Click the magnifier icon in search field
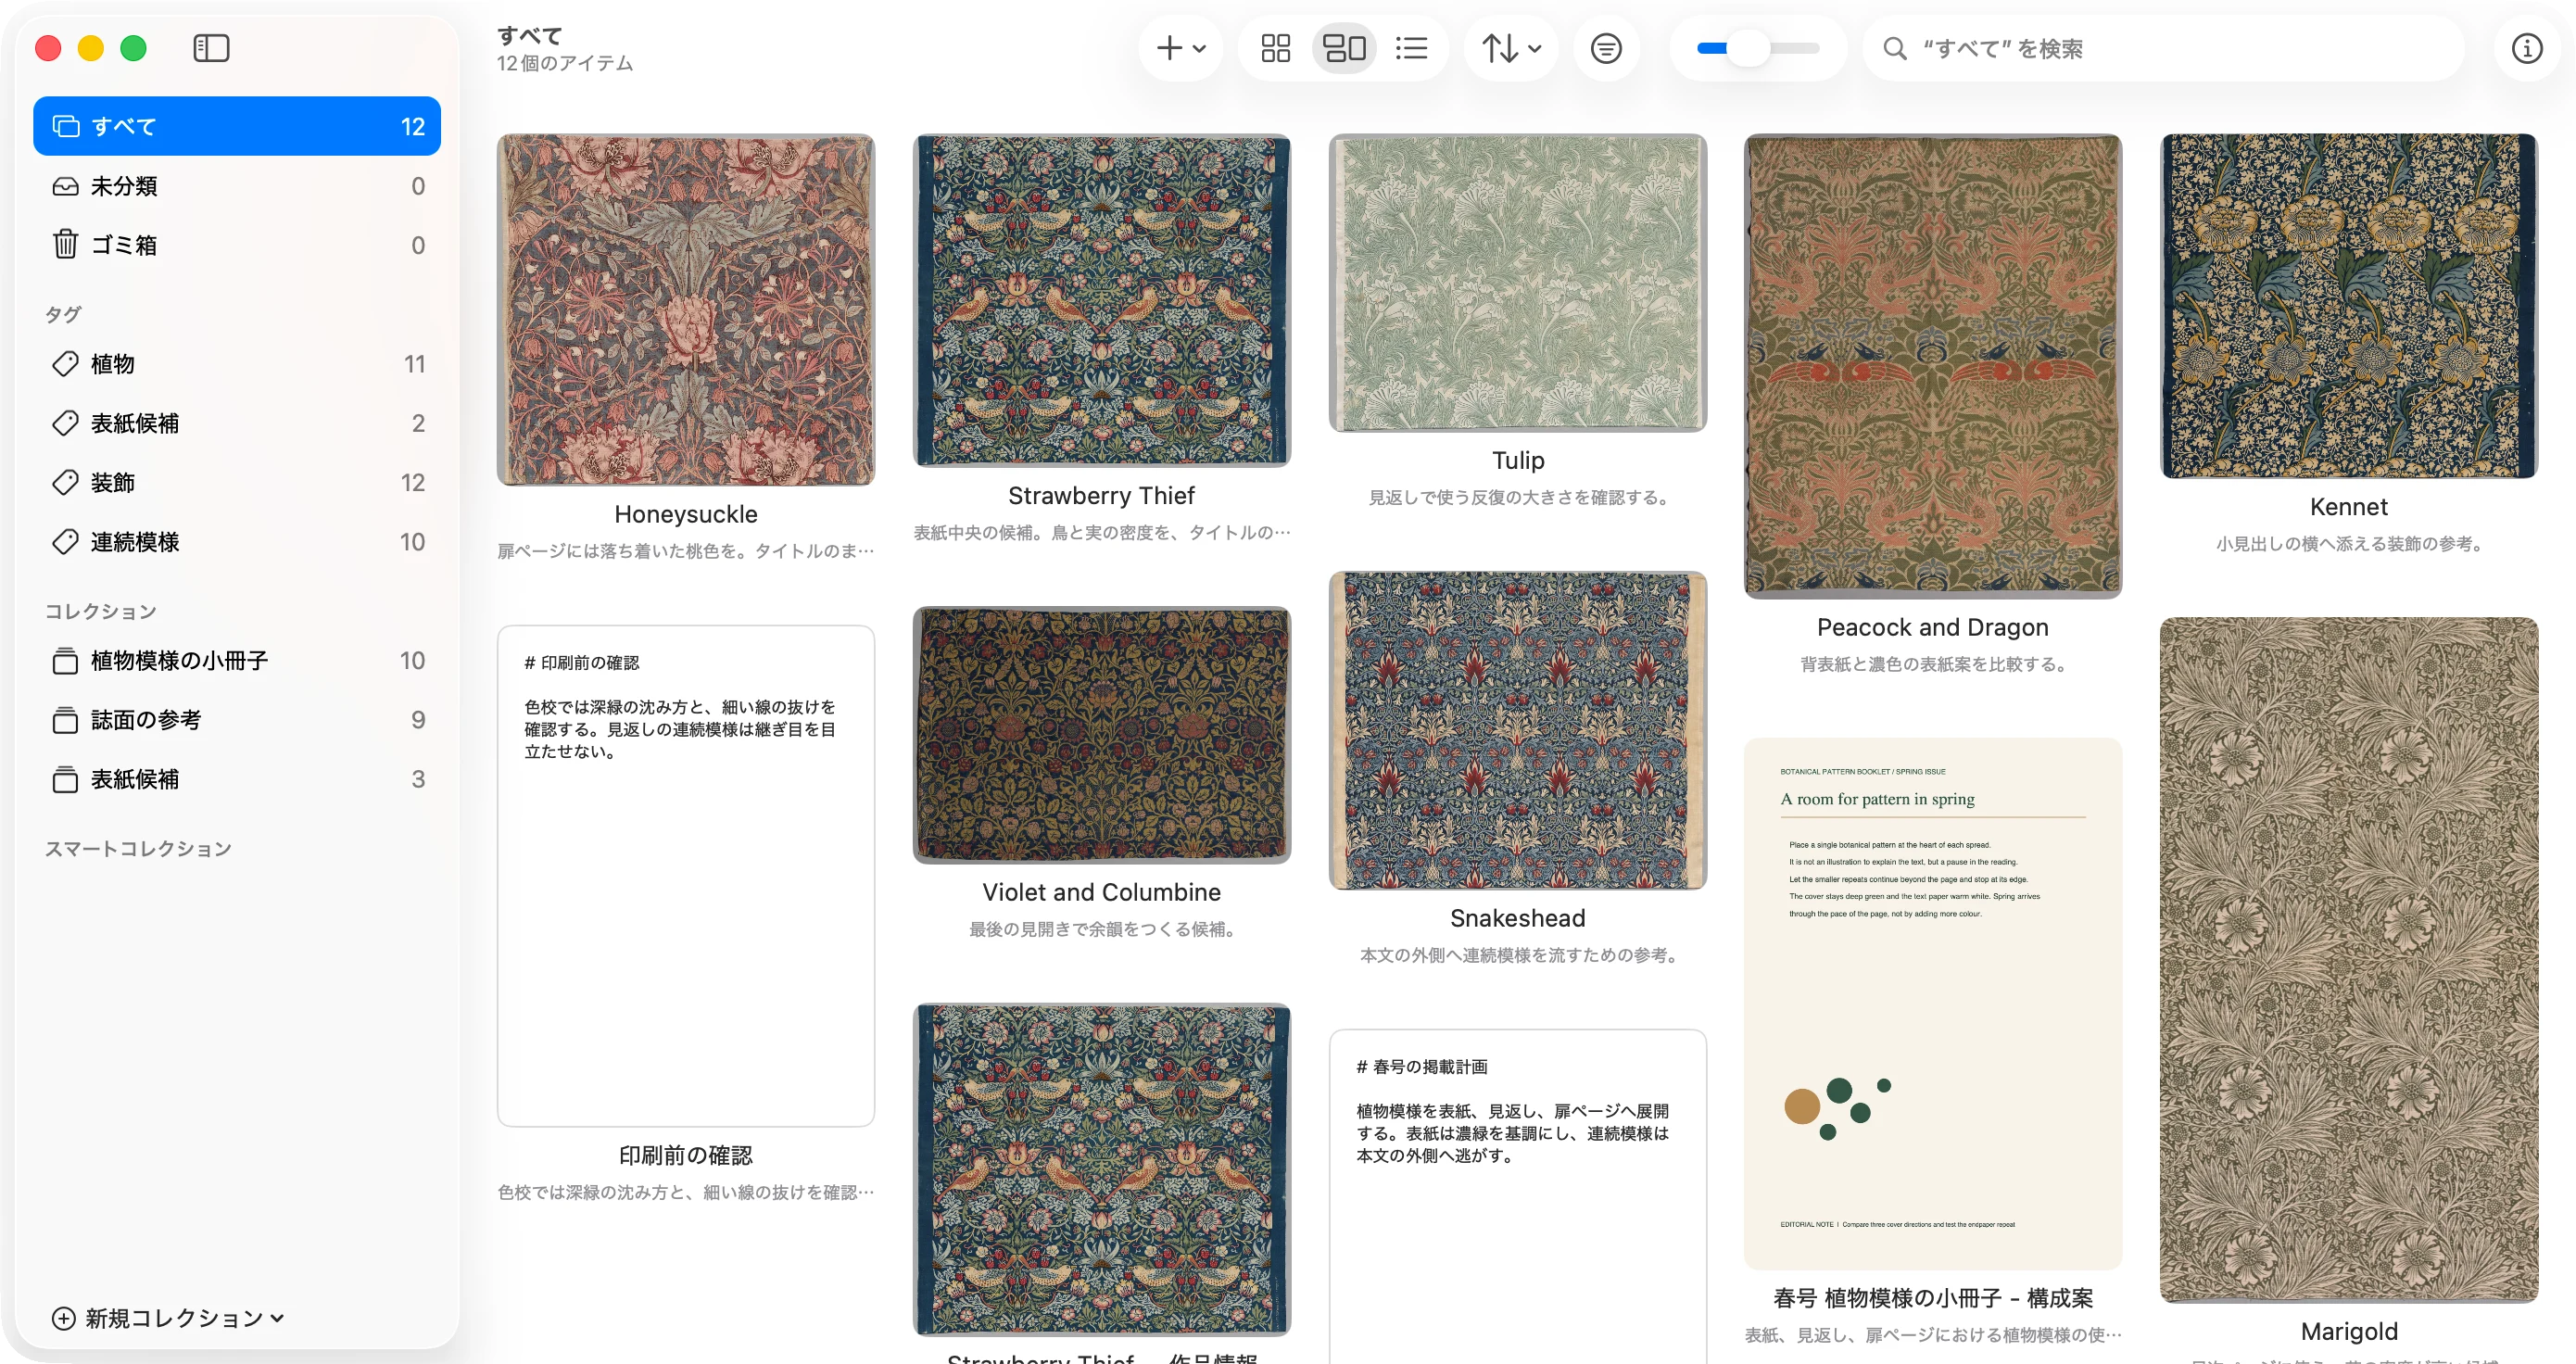This screenshot has width=2576, height=1364. pos(1893,48)
